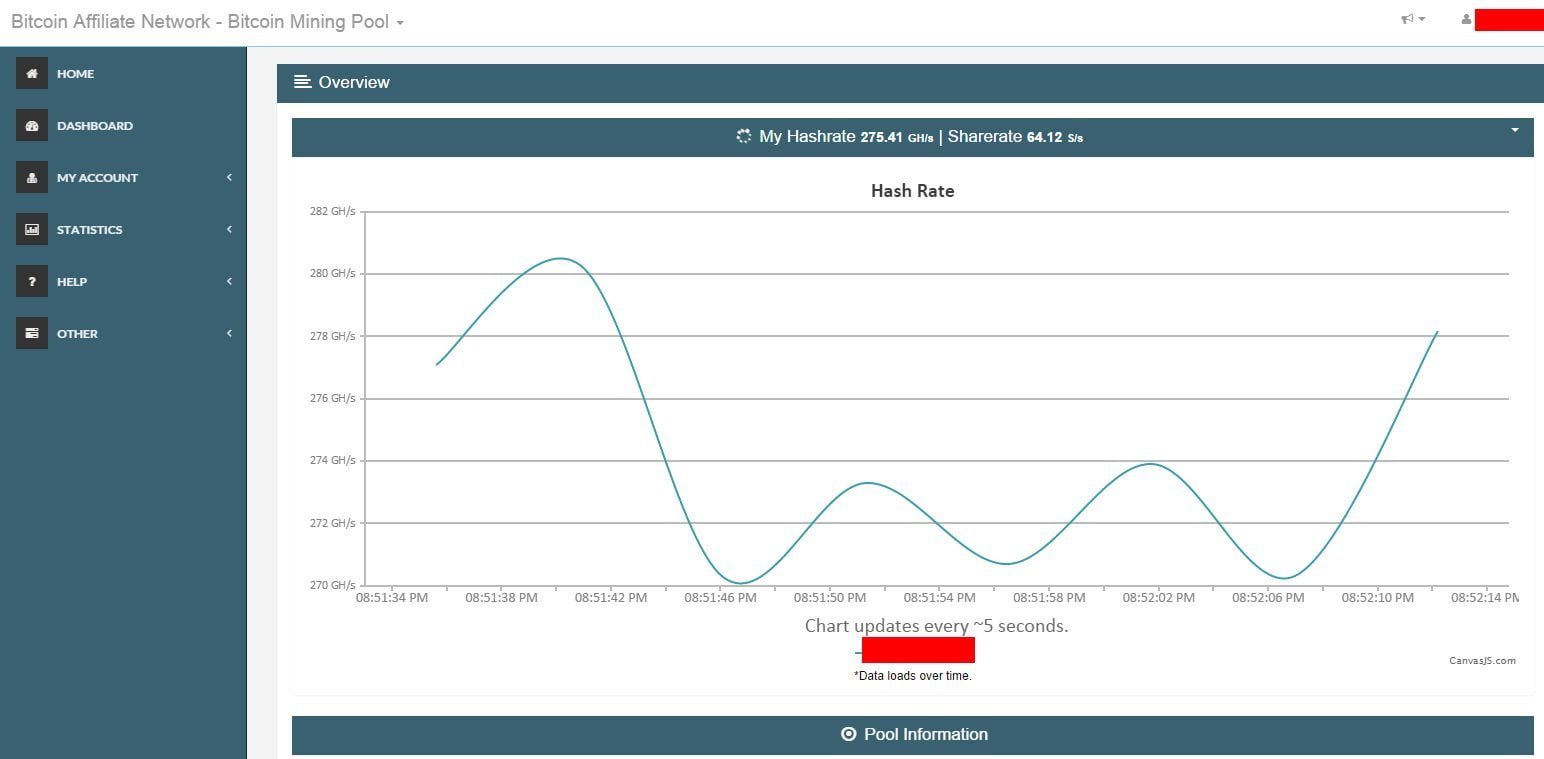
Task: Expand the My Account submenu arrow
Action: 229,177
